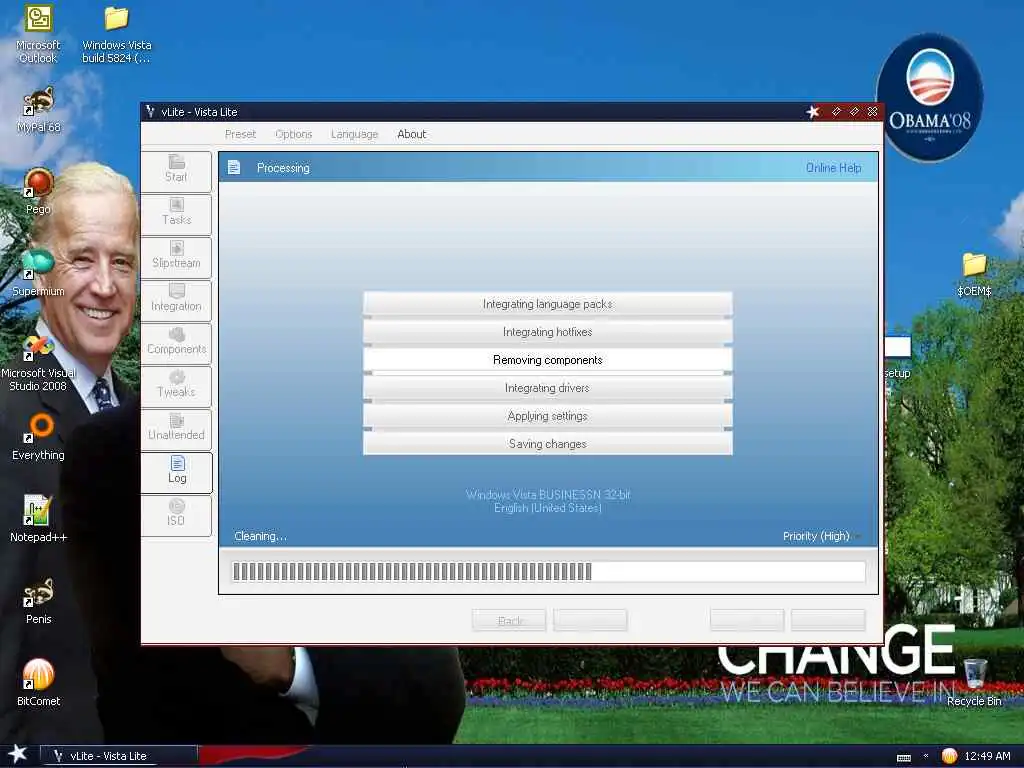Open the Components section
The height and width of the screenshot is (768, 1024).
176,344
